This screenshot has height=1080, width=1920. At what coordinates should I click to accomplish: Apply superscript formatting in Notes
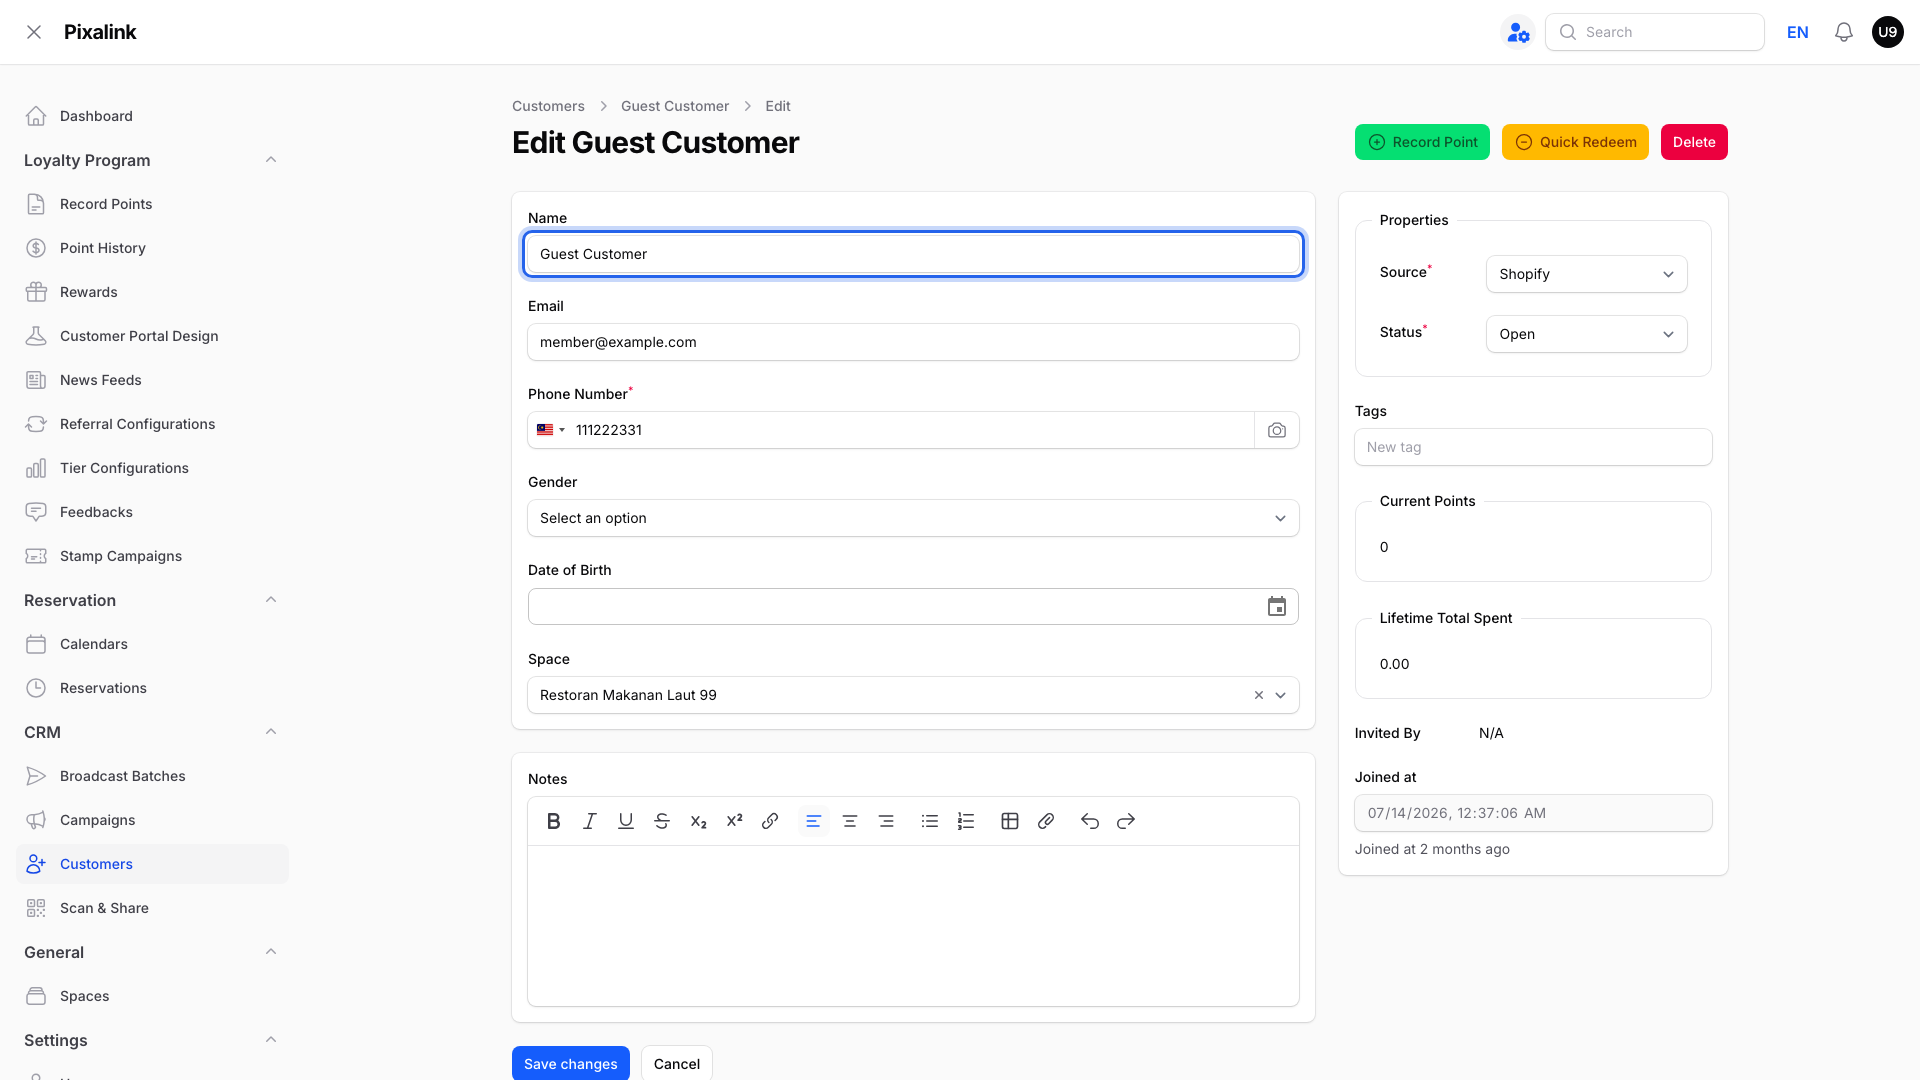tap(734, 821)
